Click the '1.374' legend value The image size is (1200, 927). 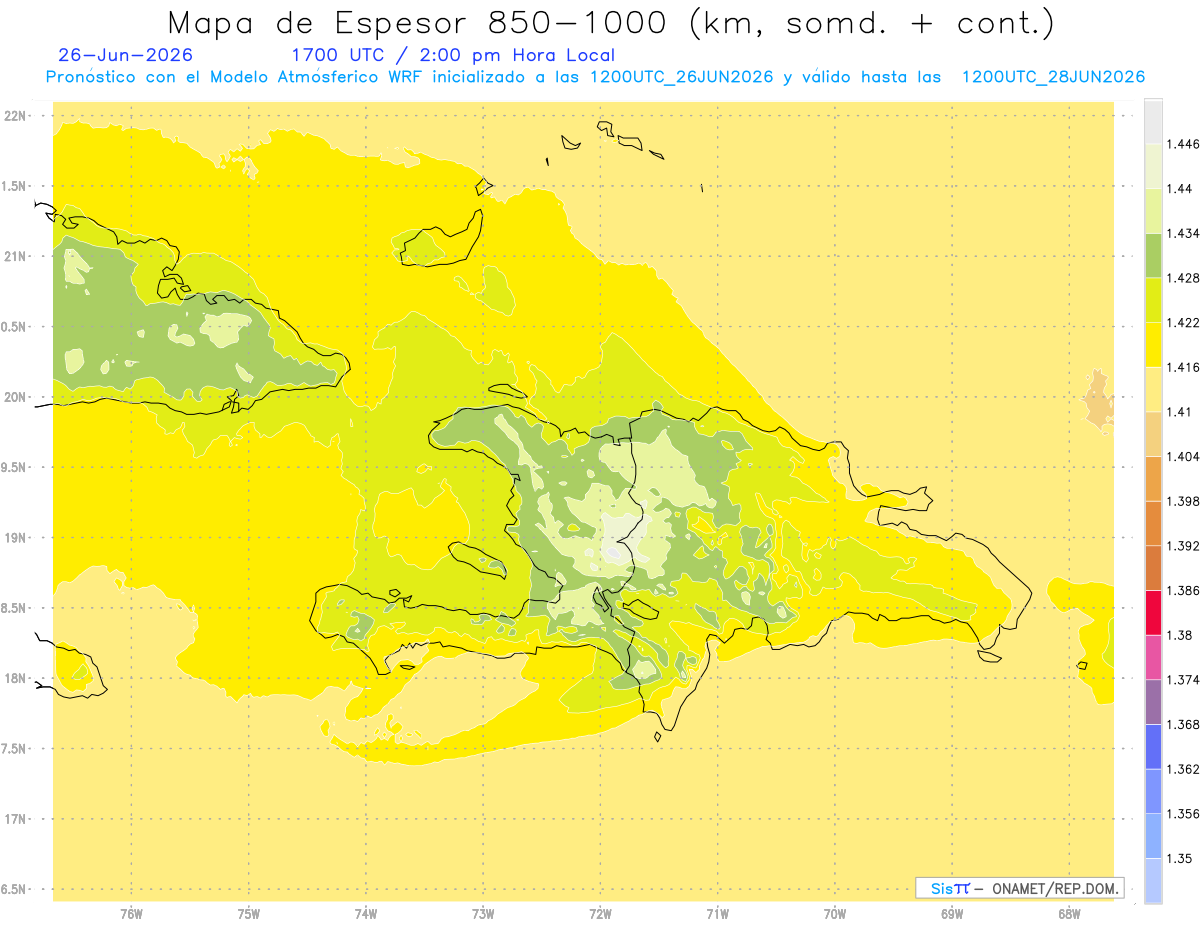(1183, 680)
